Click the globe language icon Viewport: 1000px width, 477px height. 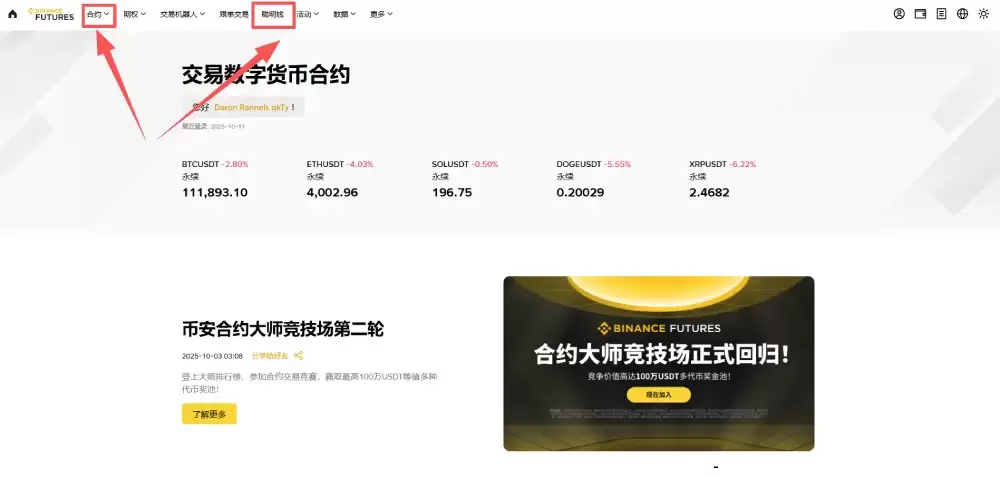(x=962, y=14)
